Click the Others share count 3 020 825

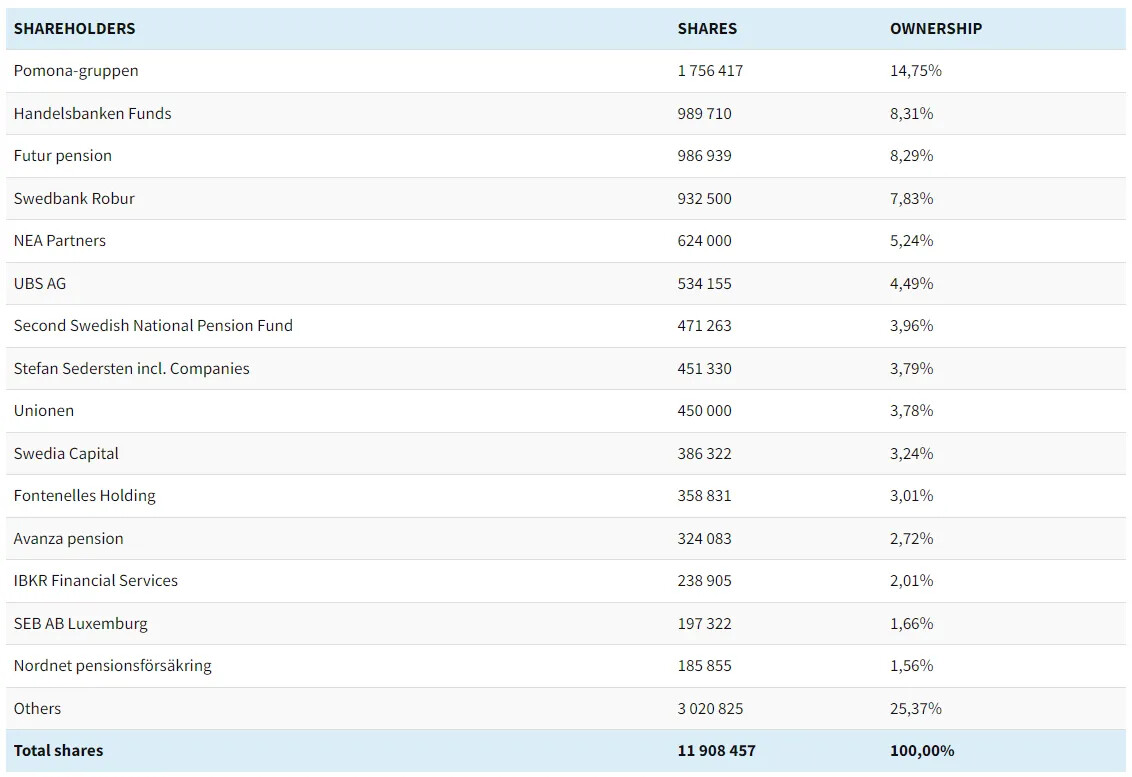710,709
